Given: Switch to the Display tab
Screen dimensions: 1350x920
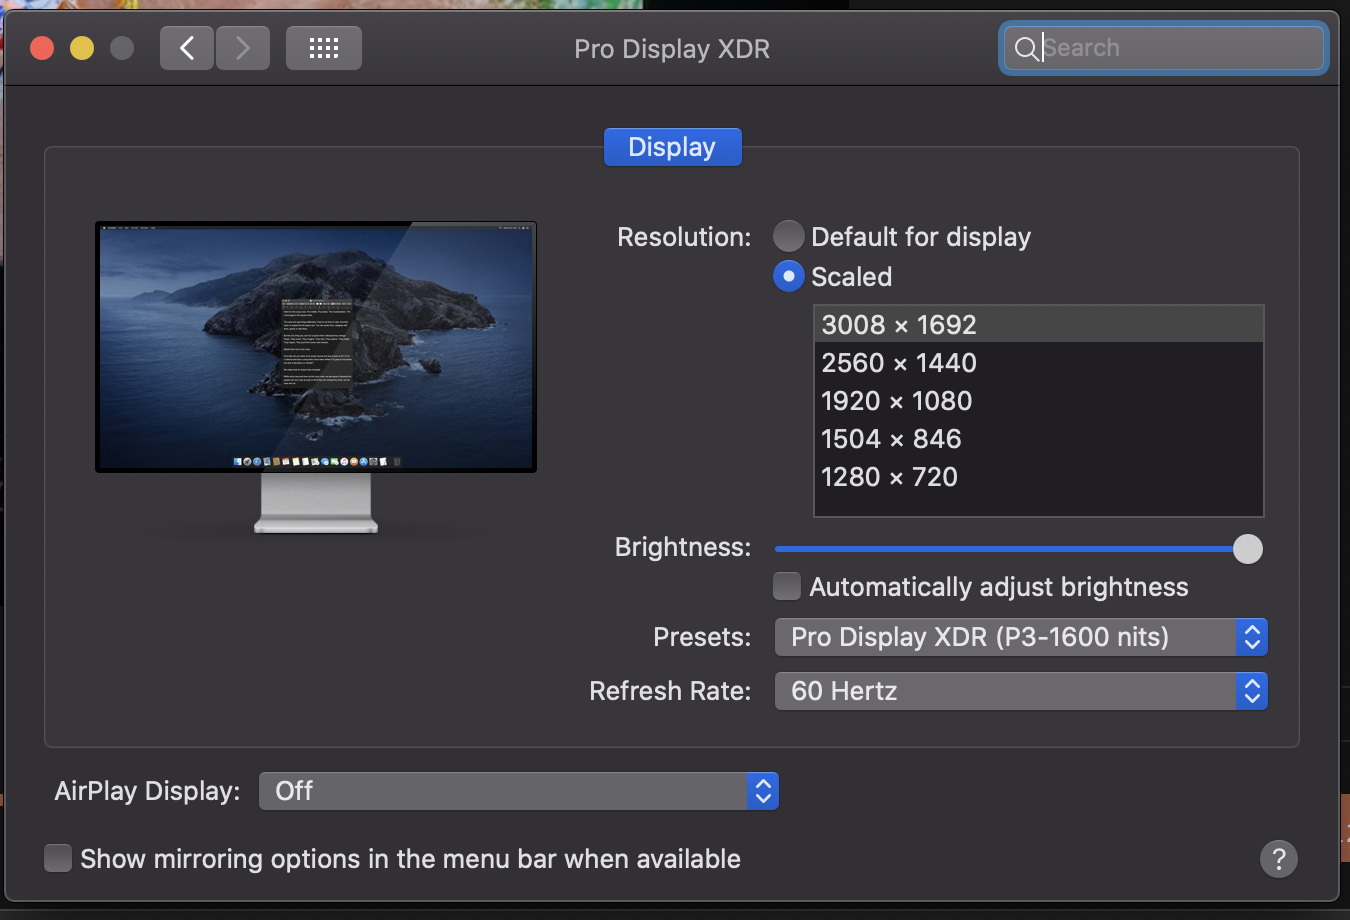Looking at the screenshot, I should tap(672, 147).
